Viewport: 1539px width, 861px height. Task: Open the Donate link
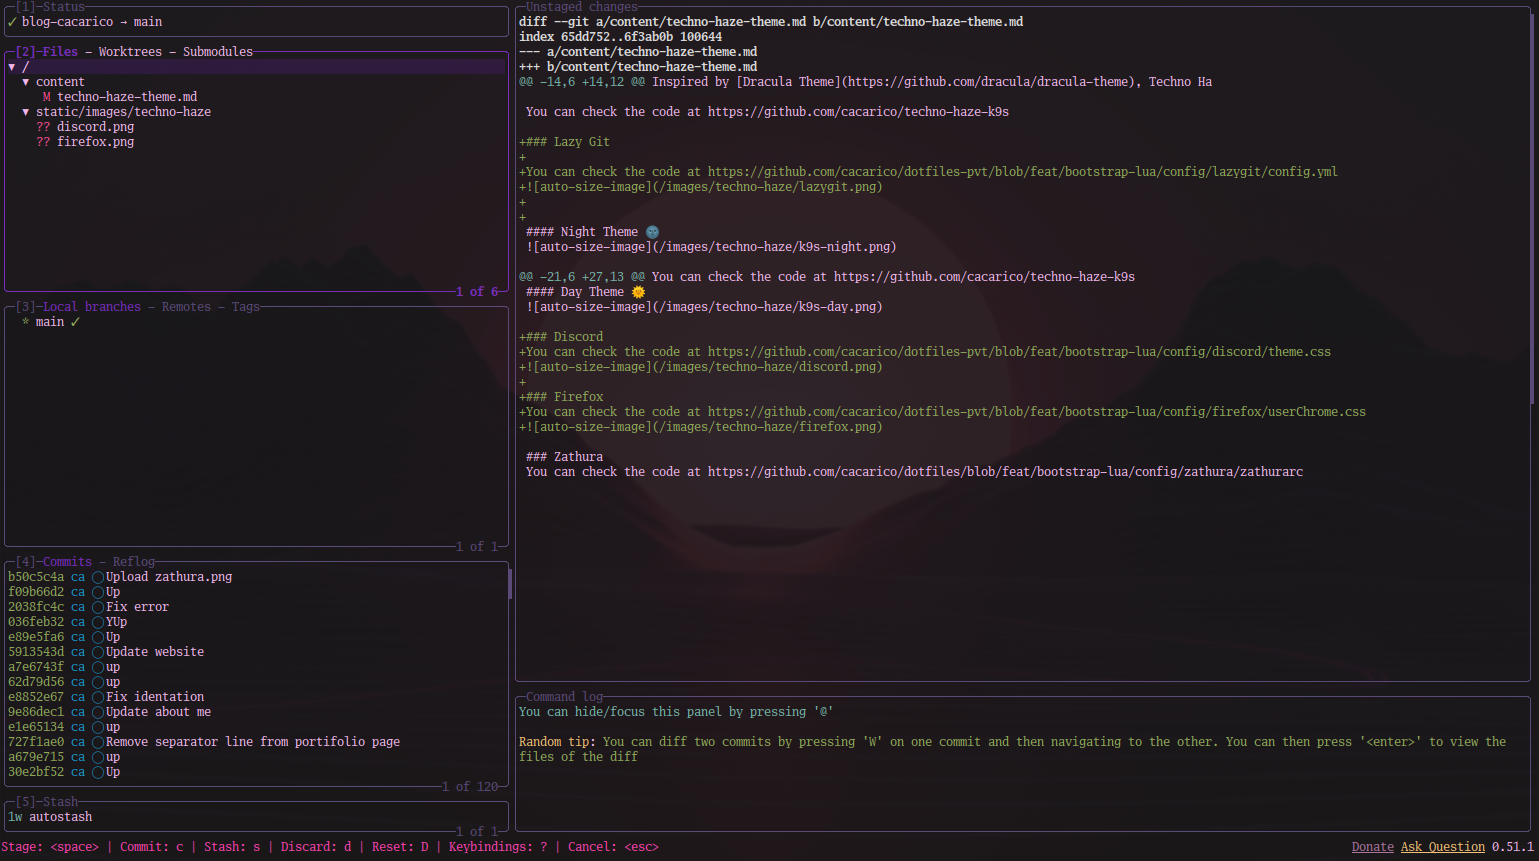pyautogui.click(x=1373, y=847)
